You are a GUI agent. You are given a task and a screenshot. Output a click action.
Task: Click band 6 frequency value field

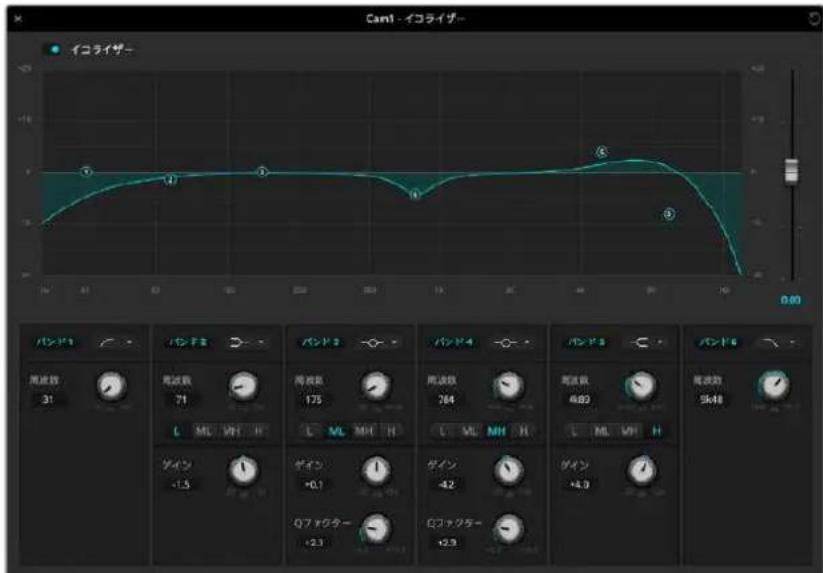(711, 399)
